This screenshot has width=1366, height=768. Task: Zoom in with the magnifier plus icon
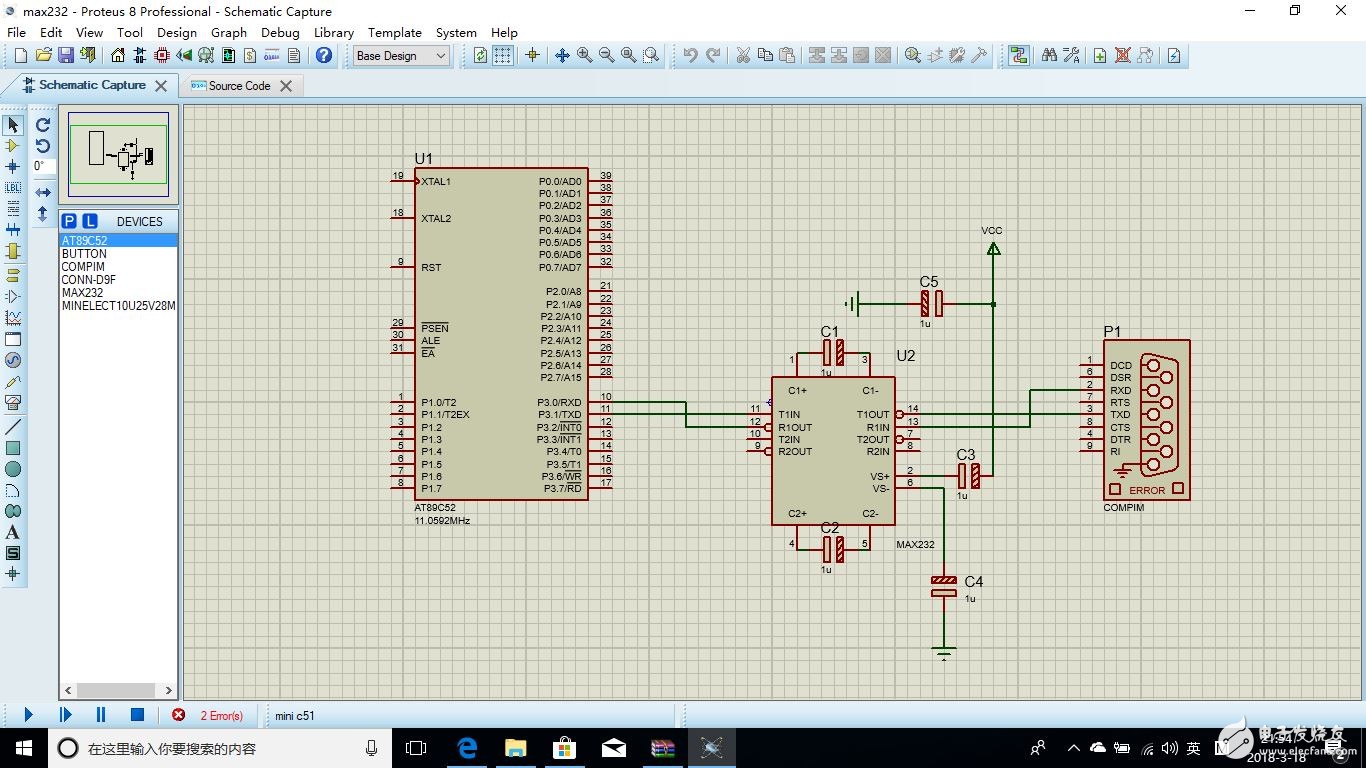pyautogui.click(x=584, y=56)
